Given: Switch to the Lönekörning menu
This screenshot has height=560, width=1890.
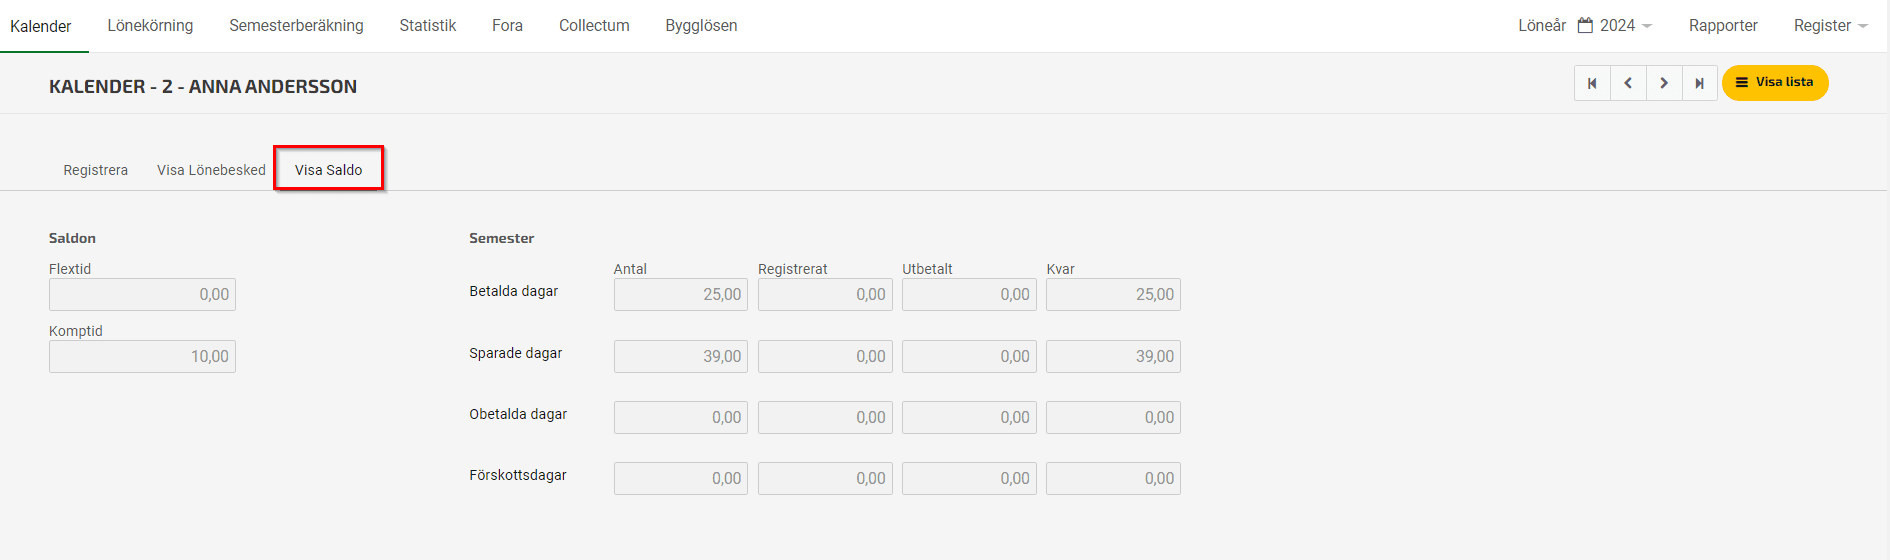Looking at the screenshot, I should pos(150,25).
